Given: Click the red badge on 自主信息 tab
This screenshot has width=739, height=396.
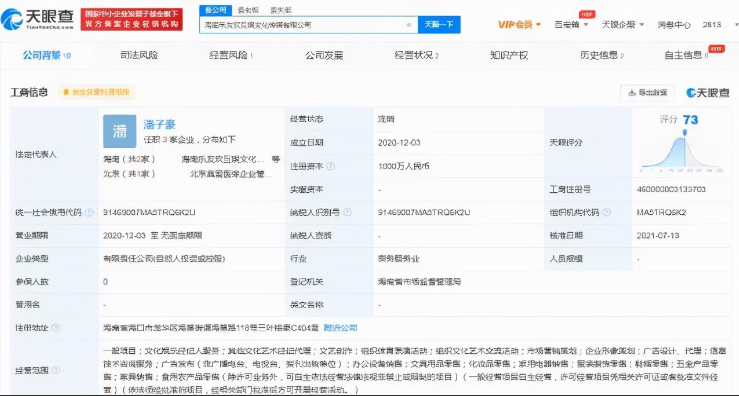Looking at the screenshot, I should [717, 48].
